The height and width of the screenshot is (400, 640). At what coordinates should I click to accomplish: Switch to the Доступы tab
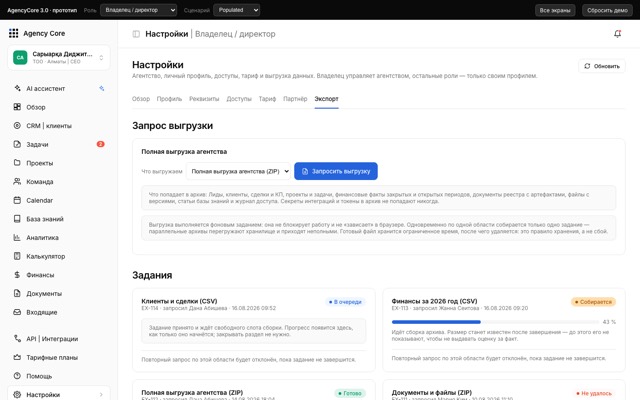[239, 99]
